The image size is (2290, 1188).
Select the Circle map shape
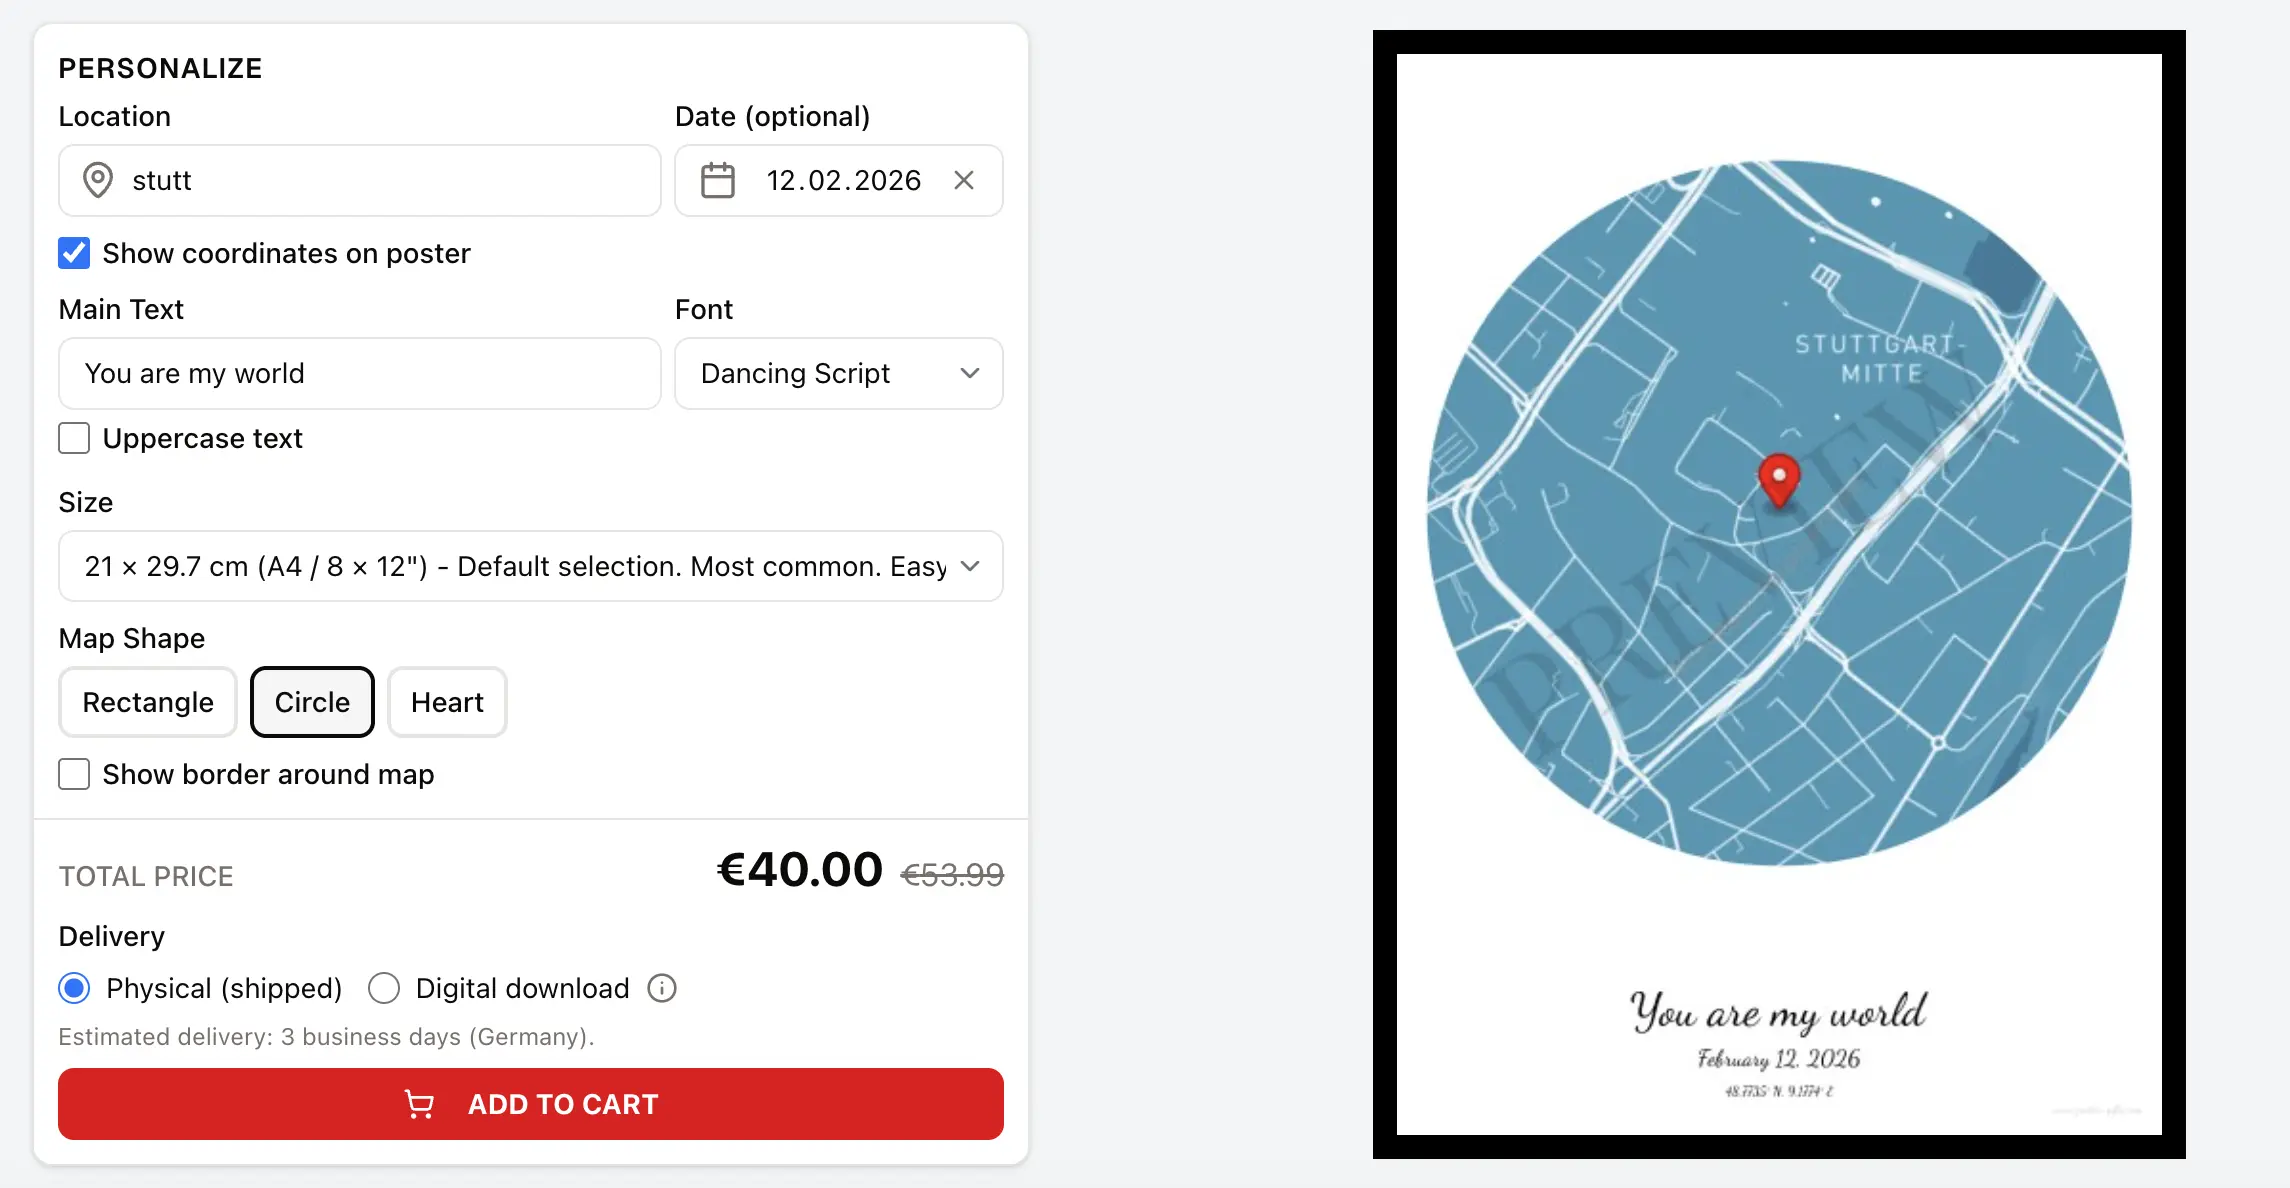[312, 702]
